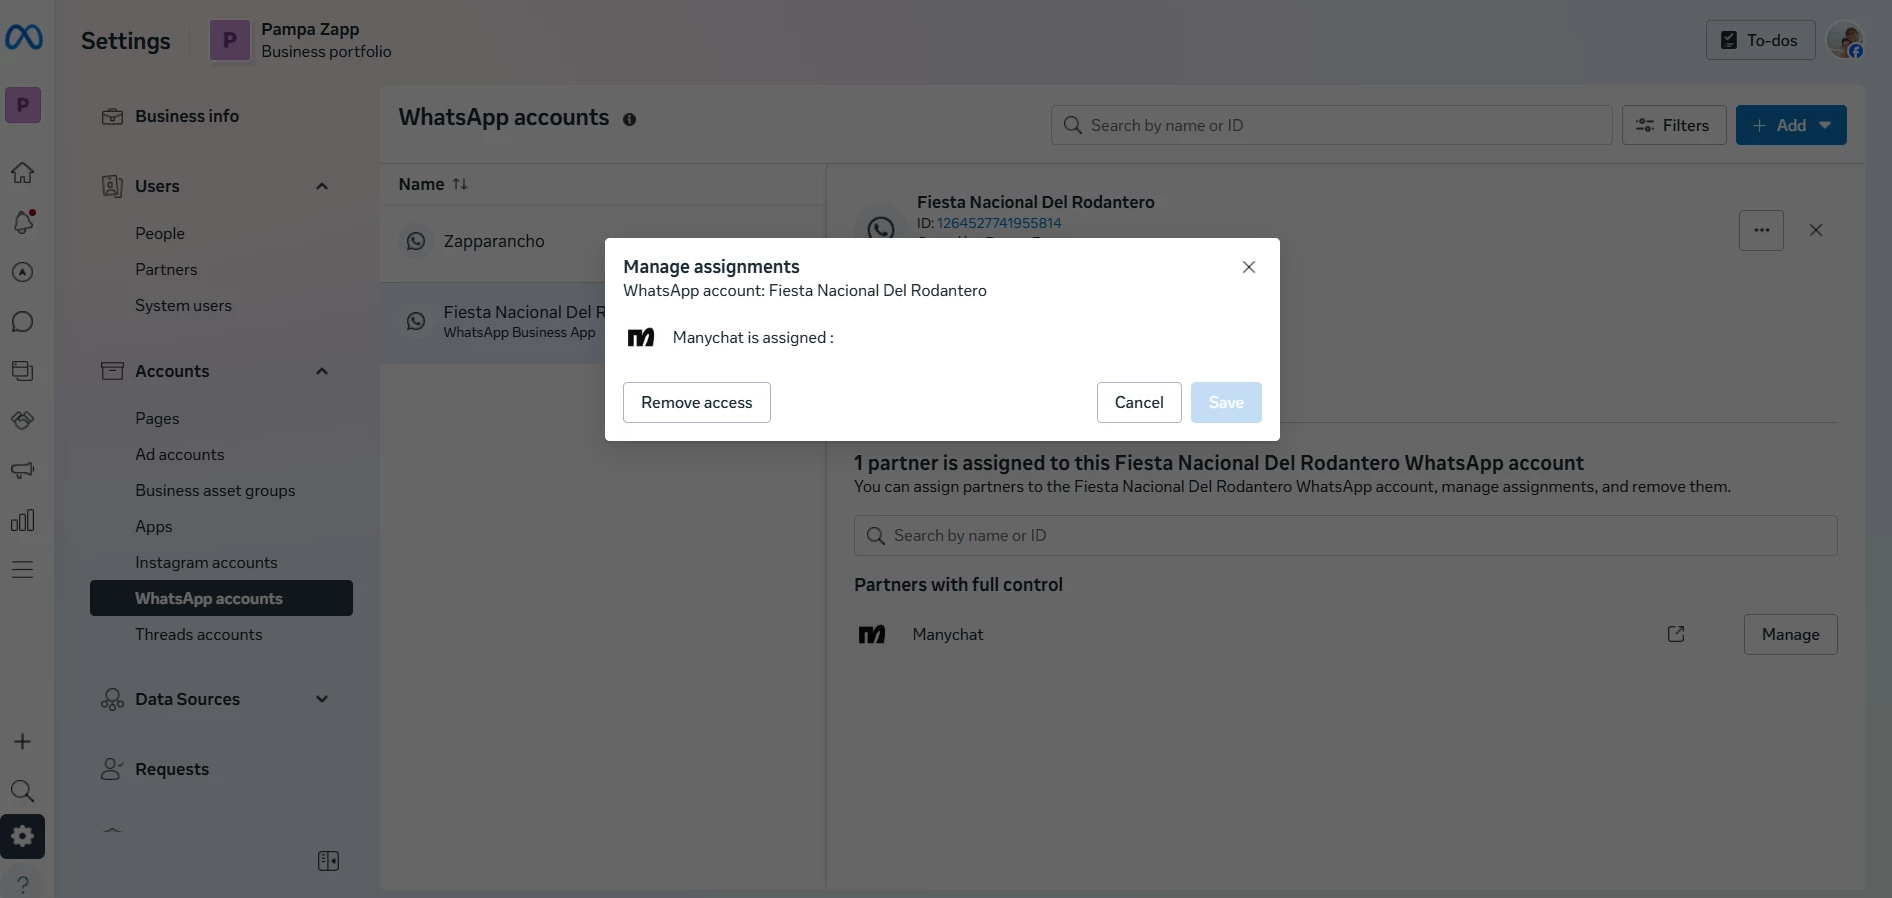This screenshot has height=898, width=1892.
Task: Click the sidebar collapse panel icon
Action: [x=328, y=861]
